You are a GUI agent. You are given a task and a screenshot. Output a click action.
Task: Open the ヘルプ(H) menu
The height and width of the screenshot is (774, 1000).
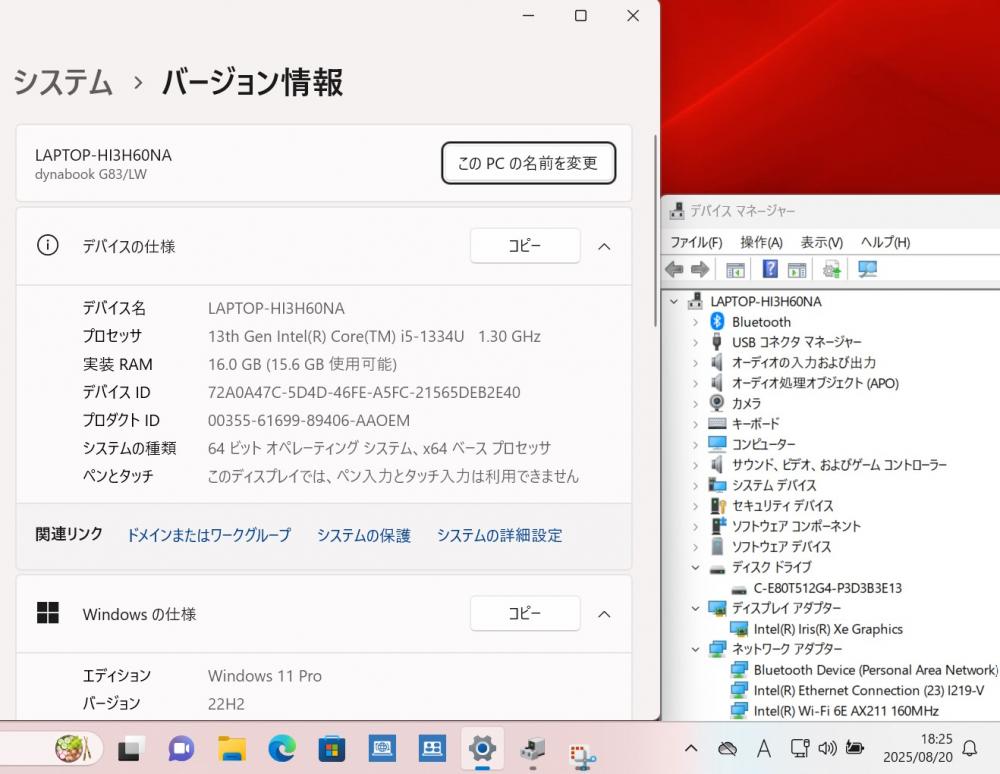point(885,242)
